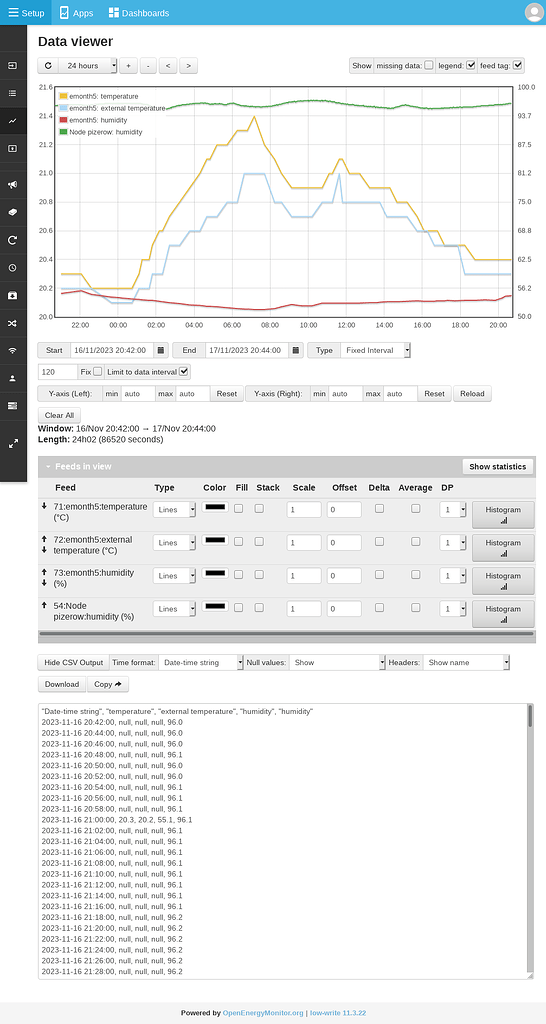The height and width of the screenshot is (1024, 546).
Task: Open Type dropdown for feed 73 humidity
Action: coord(174,575)
